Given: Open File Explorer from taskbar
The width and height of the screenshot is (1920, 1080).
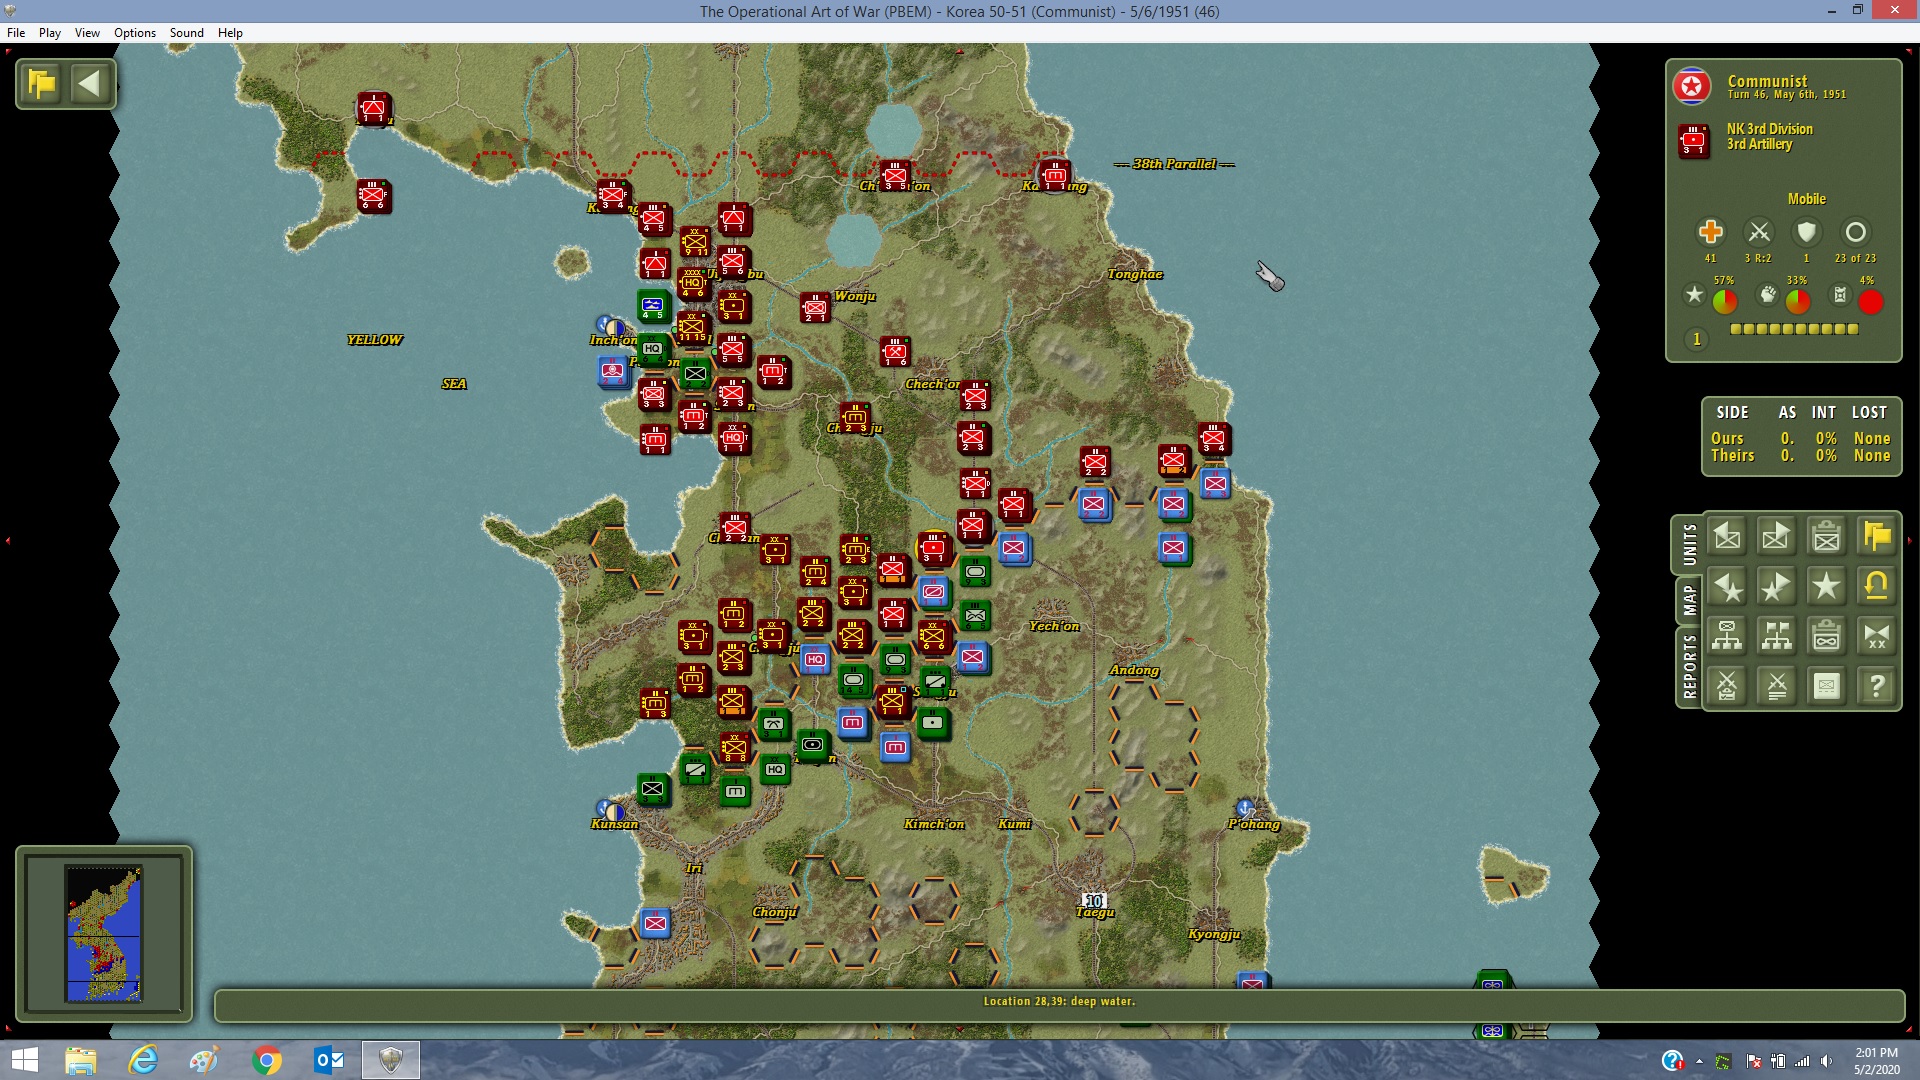Looking at the screenshot, I should click(81, 1060).
